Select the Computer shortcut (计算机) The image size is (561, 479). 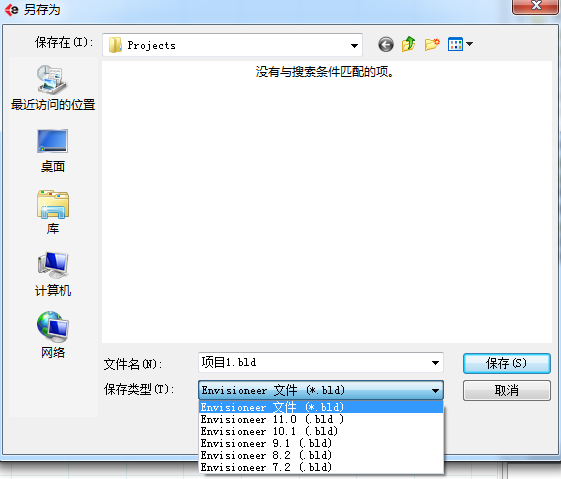pyautogui.click(x=53, y=274)
